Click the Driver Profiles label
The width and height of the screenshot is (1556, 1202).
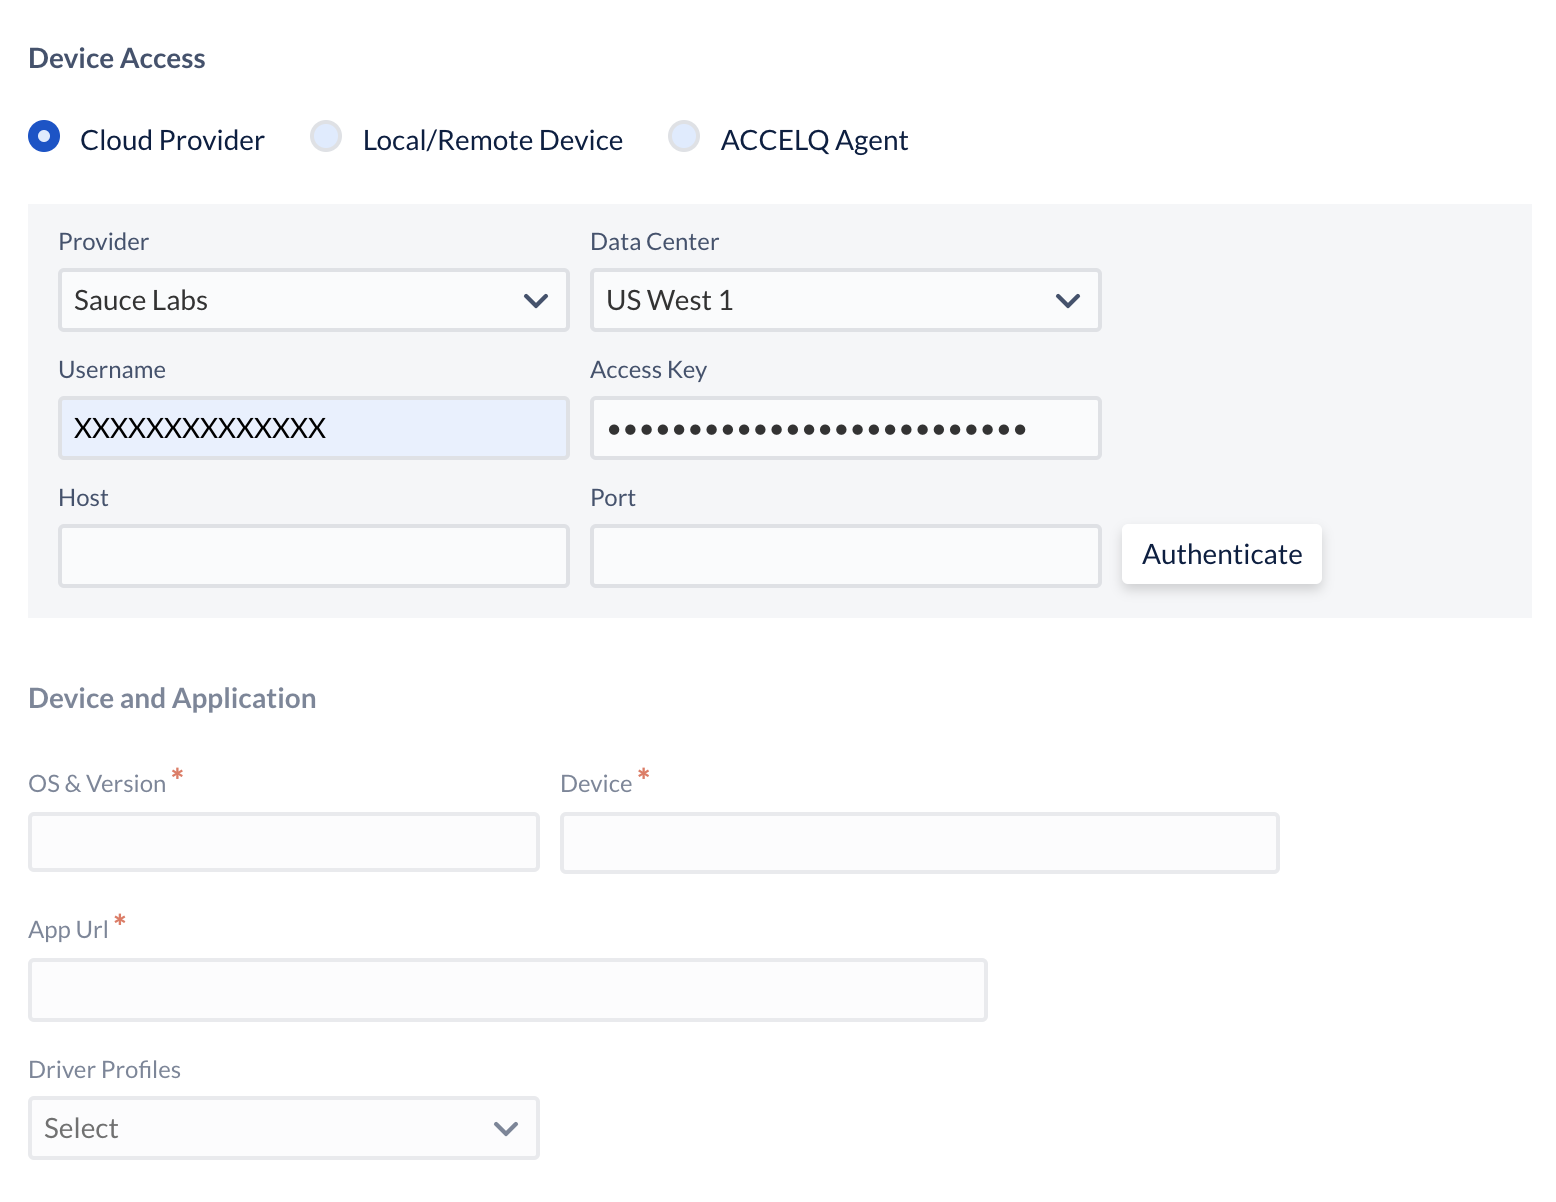click(x=105, y=1070)
